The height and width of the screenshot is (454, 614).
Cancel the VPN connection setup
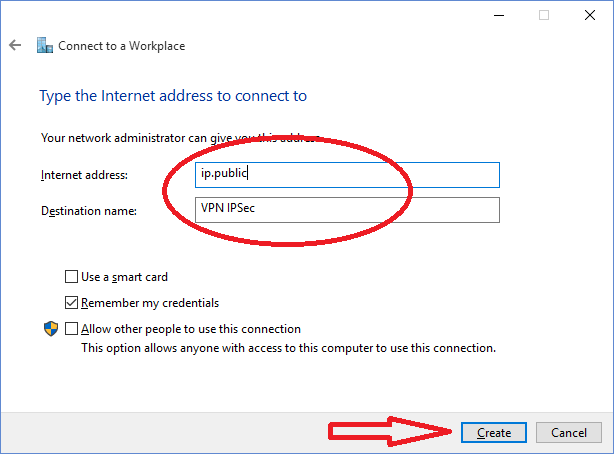[569, 432]
